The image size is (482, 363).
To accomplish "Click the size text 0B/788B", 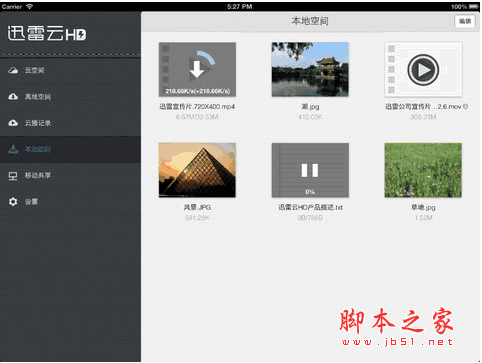I will tap(310, 218).
